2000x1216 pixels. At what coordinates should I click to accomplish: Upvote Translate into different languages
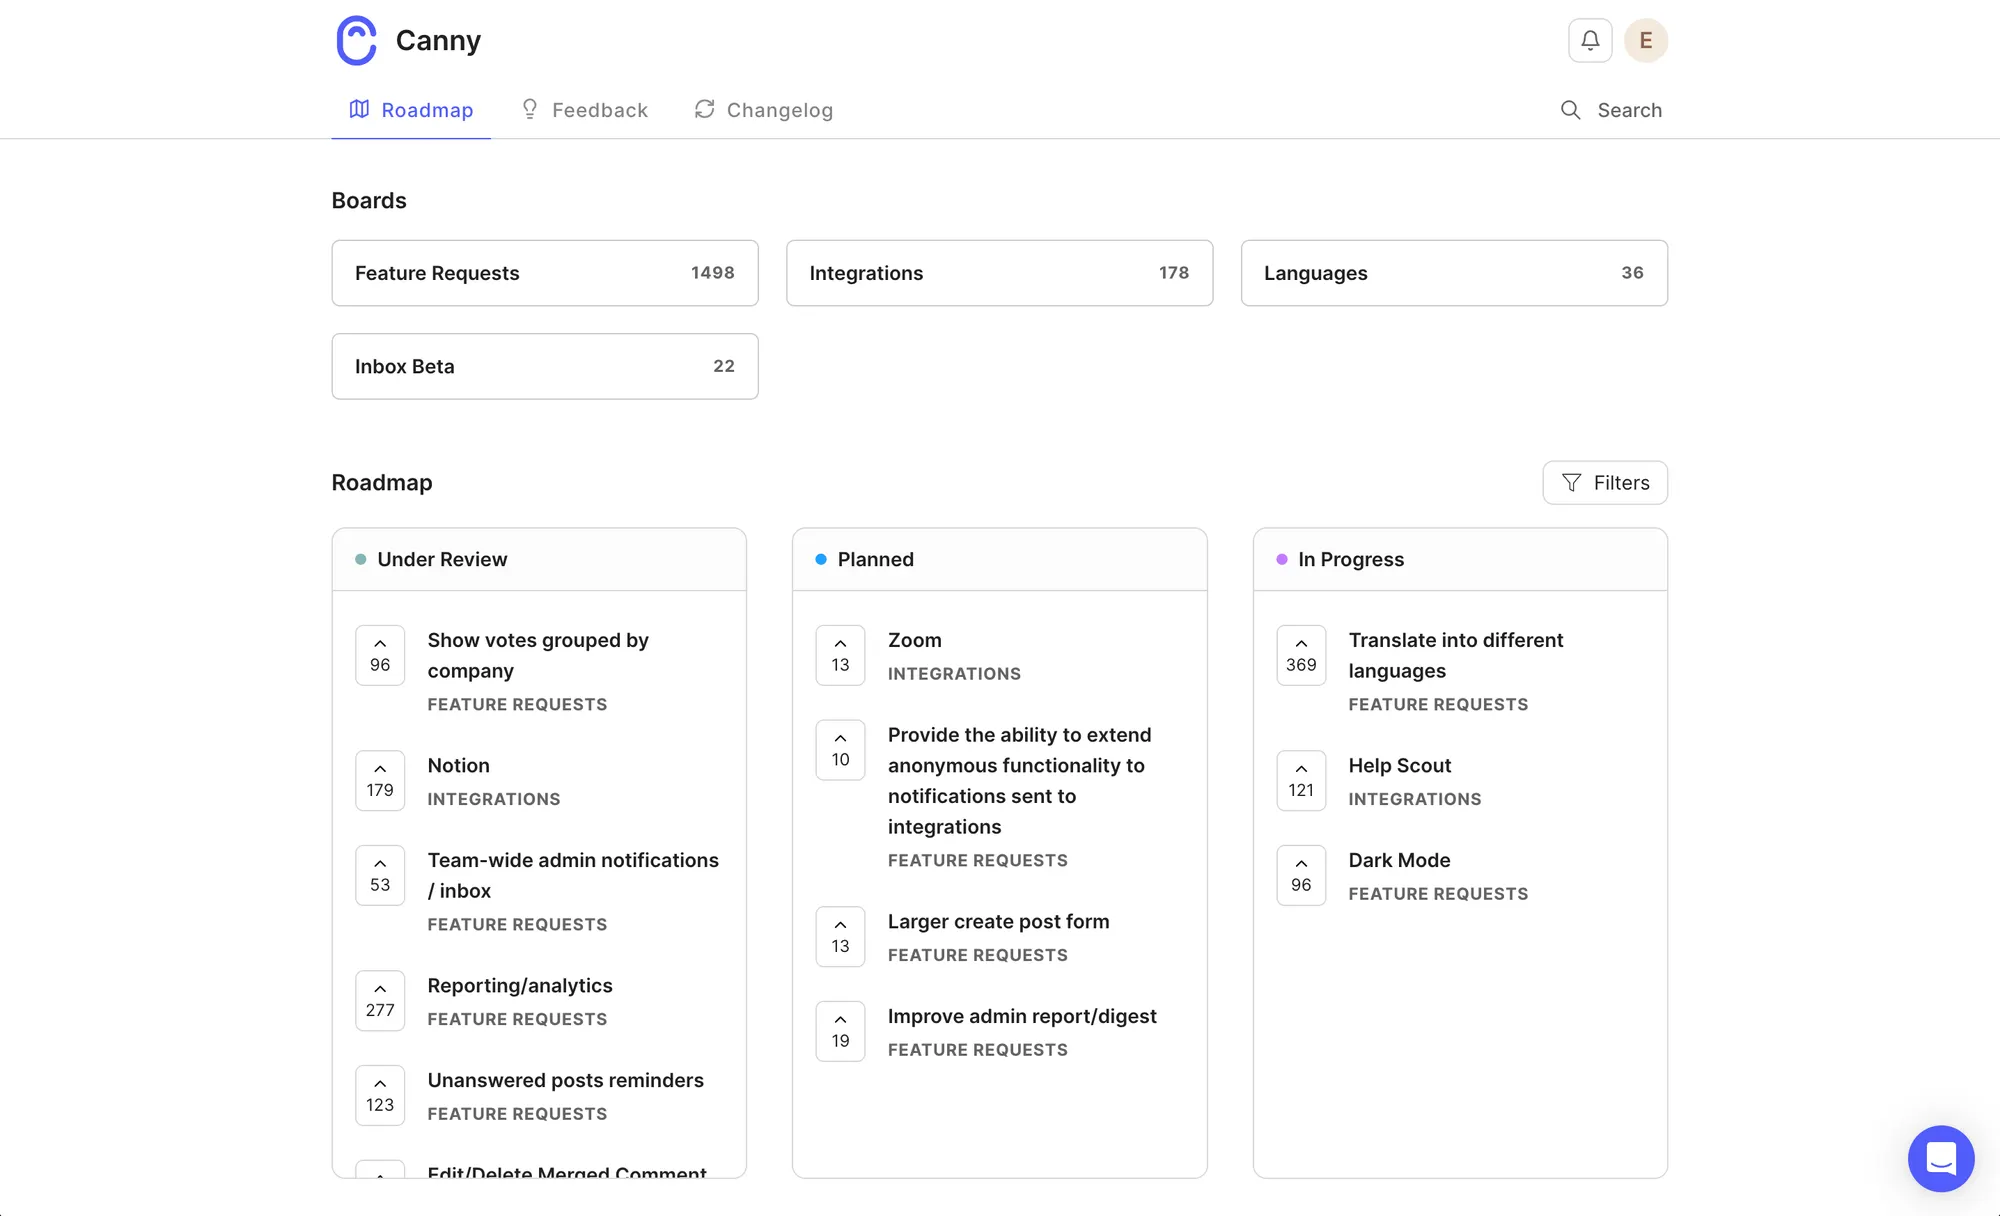[x=1301, y=655]
